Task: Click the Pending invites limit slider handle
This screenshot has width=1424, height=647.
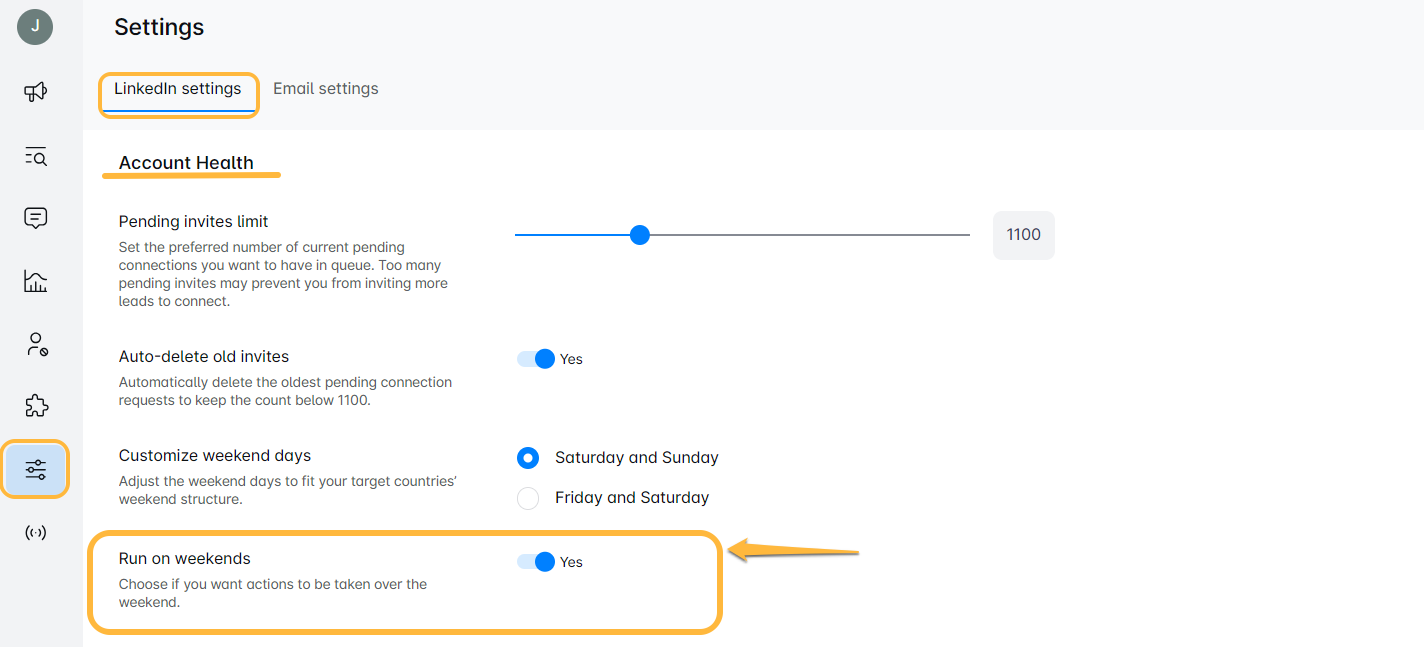Action: (x=640, y=235)
